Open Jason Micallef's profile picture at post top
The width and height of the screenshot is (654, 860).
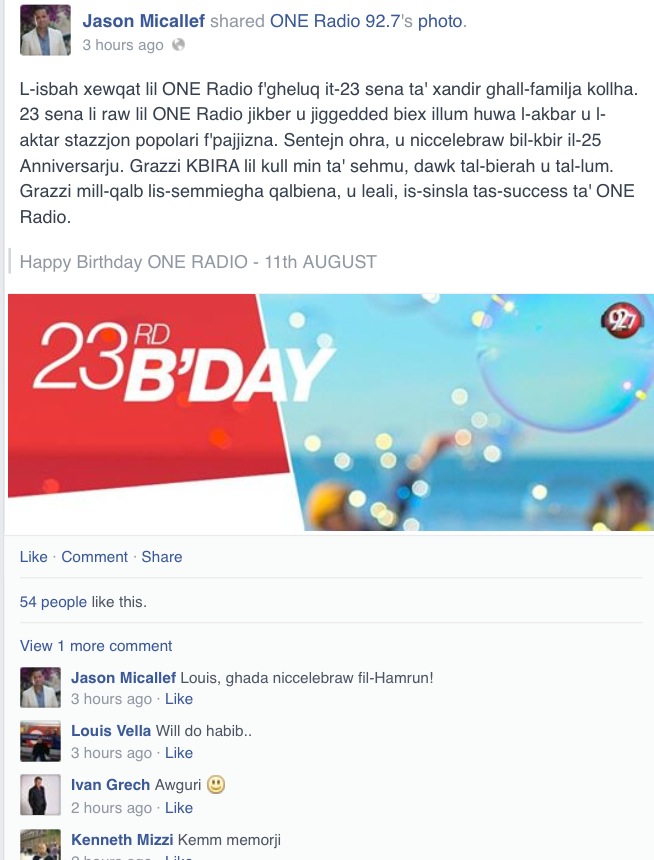pos(46,30)
